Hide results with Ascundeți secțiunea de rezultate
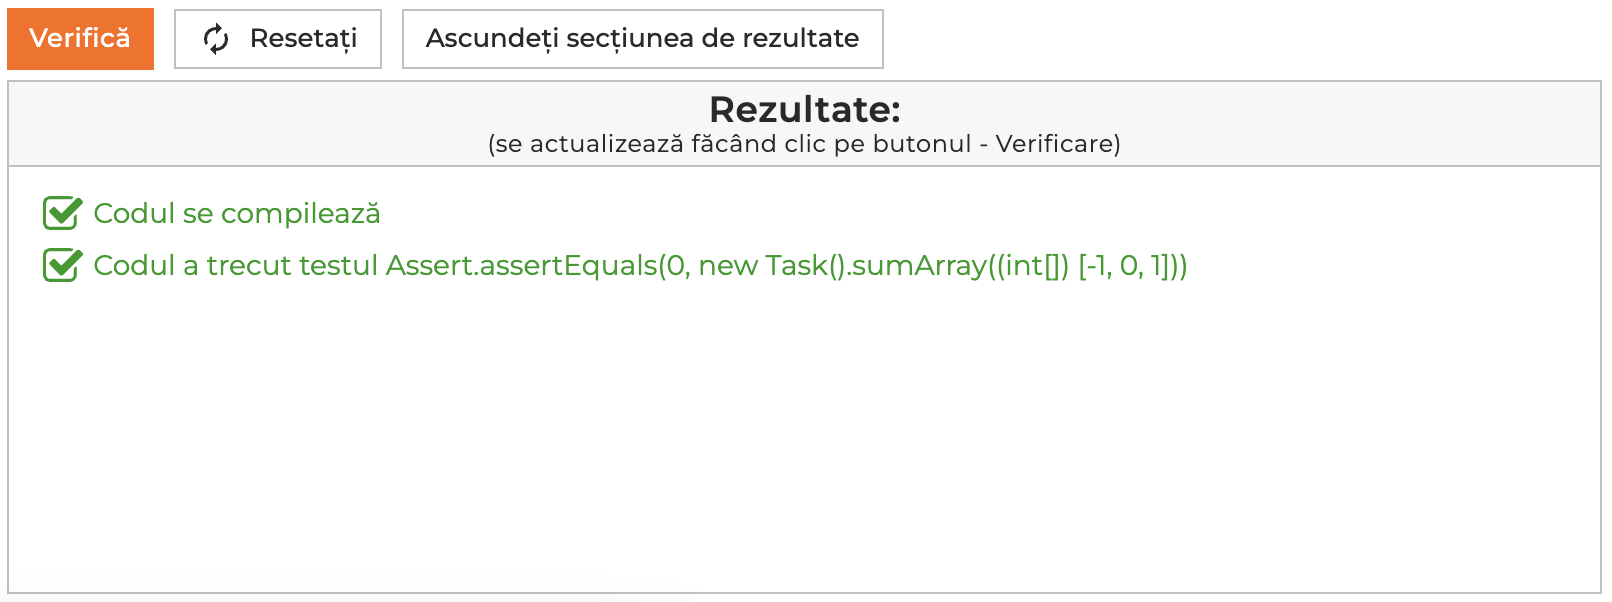Viewport: 1612px width, 602px height. click(x=642, y=39)
